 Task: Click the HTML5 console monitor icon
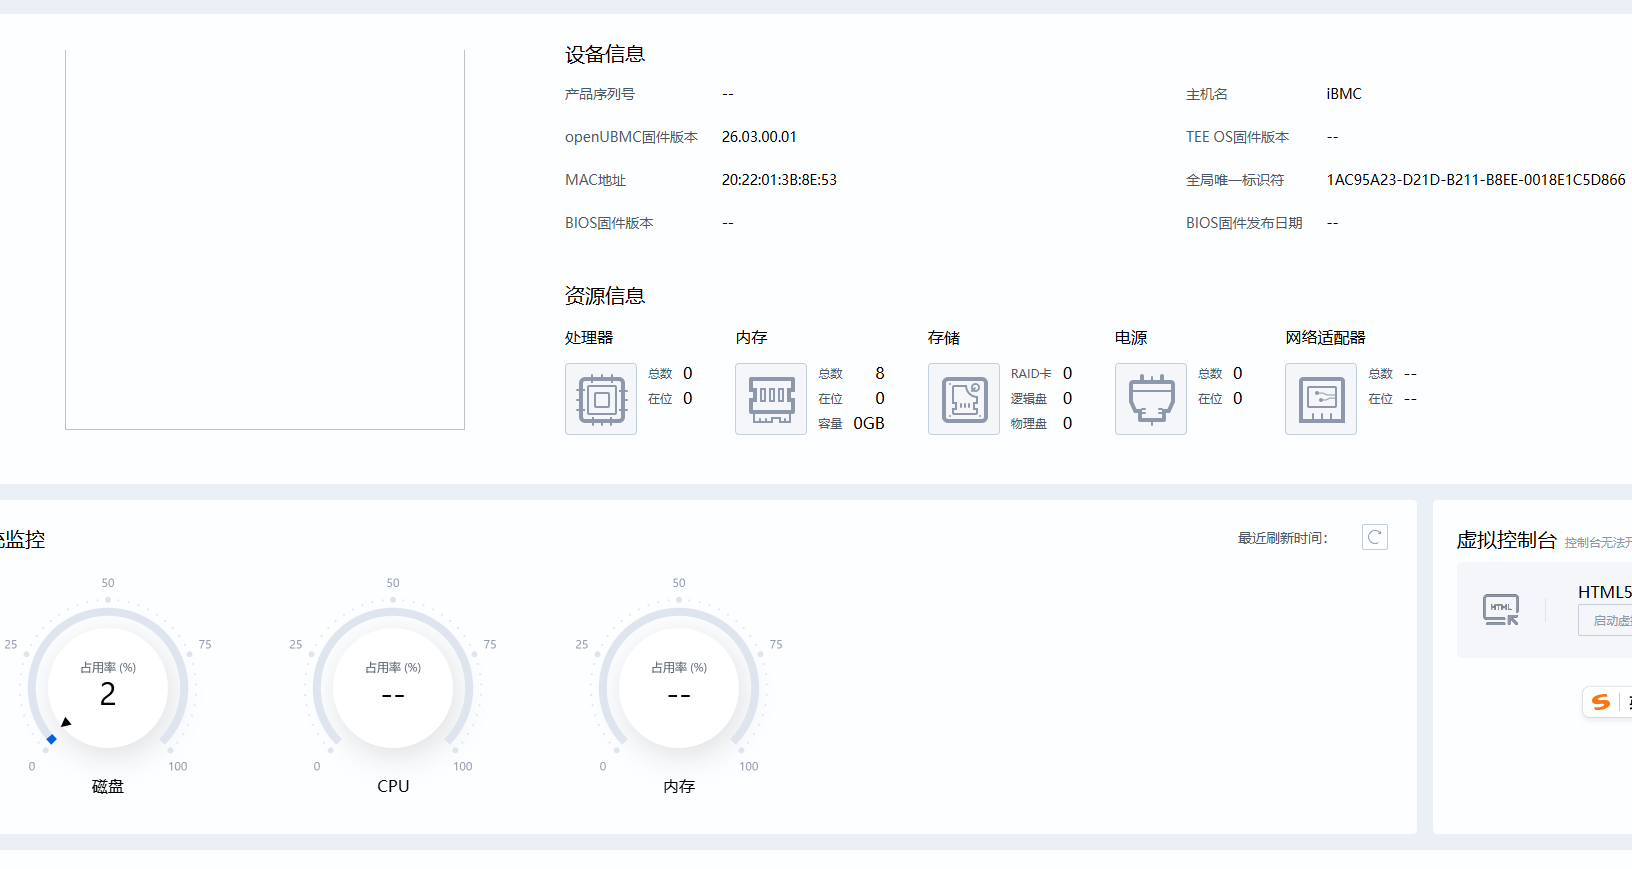click(1500, 609)
